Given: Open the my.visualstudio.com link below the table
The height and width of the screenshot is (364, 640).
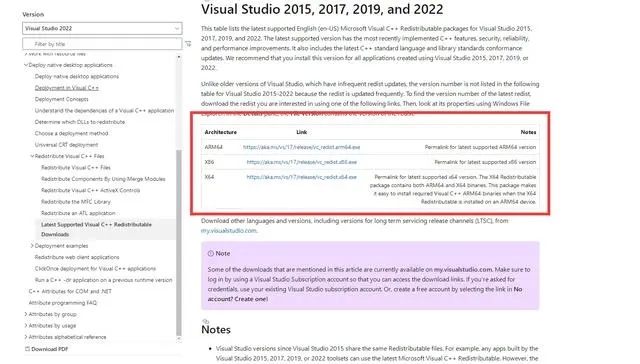Looking at the screenshot, I should coord(229,231).
